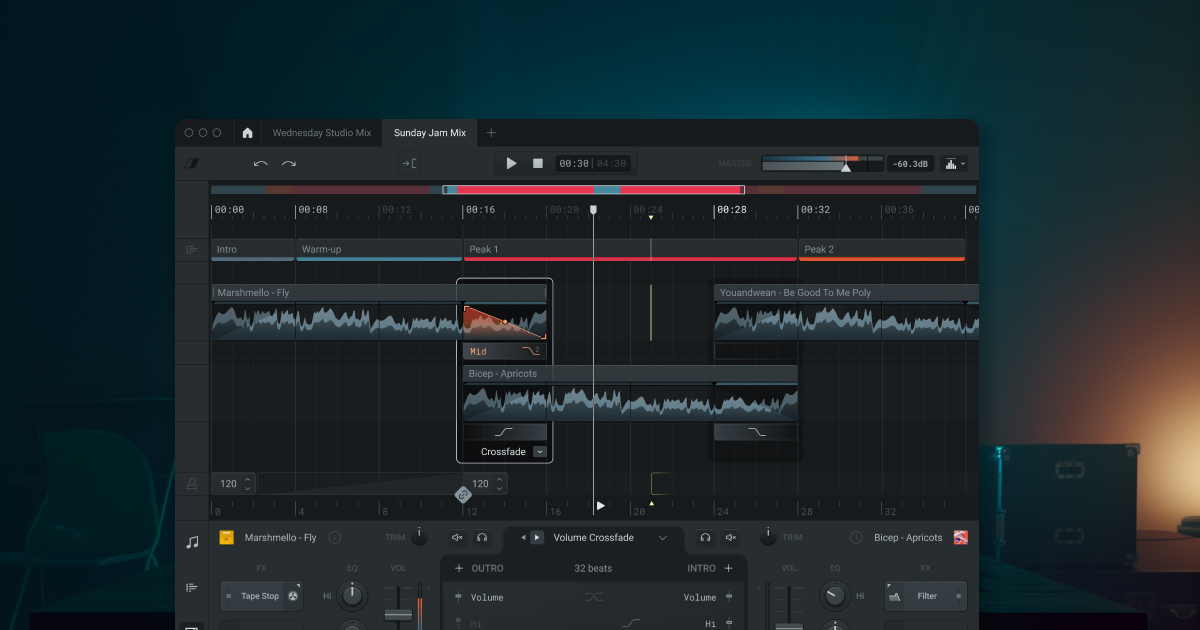Screen dimensions: 1200x630
Task: Mute the Marshmello - Fly channel
Action: point(457,537)
